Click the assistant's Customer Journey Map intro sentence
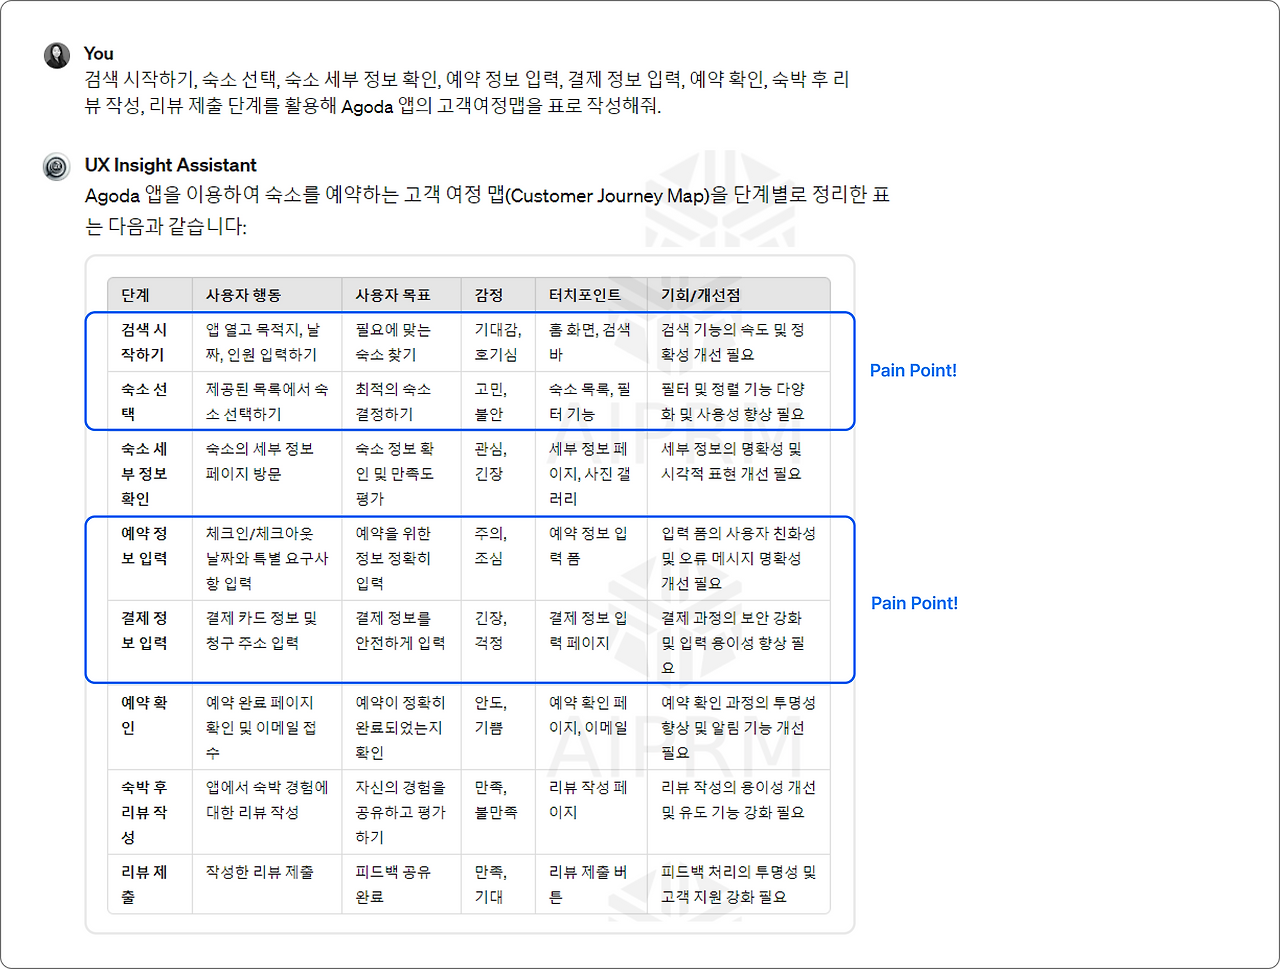Screen dimensions: 1280x969 pyautogui.click(x=487, y=210)
